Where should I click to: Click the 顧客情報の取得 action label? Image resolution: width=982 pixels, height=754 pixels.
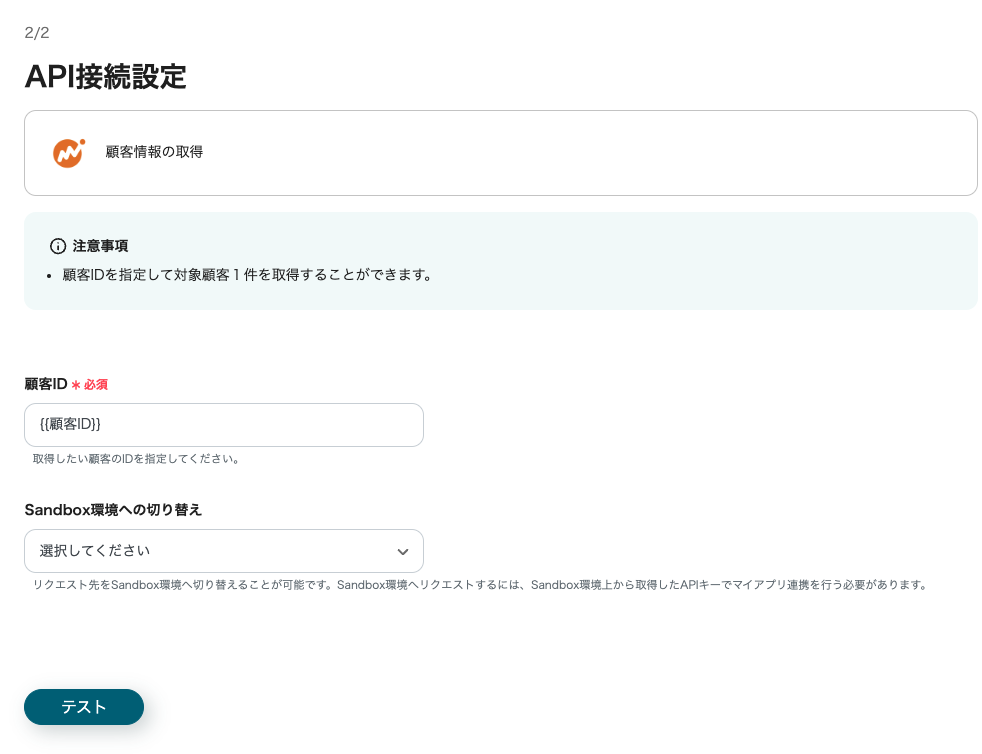154,152
